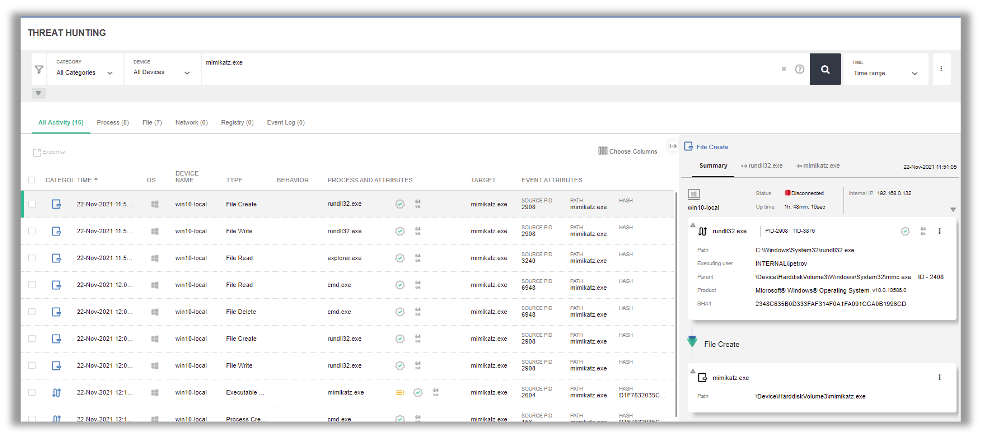Open kebab menu of rundll32.exe card
Image resolution: width=981 pixels, height=437 pixels.
tap(939, 231)
